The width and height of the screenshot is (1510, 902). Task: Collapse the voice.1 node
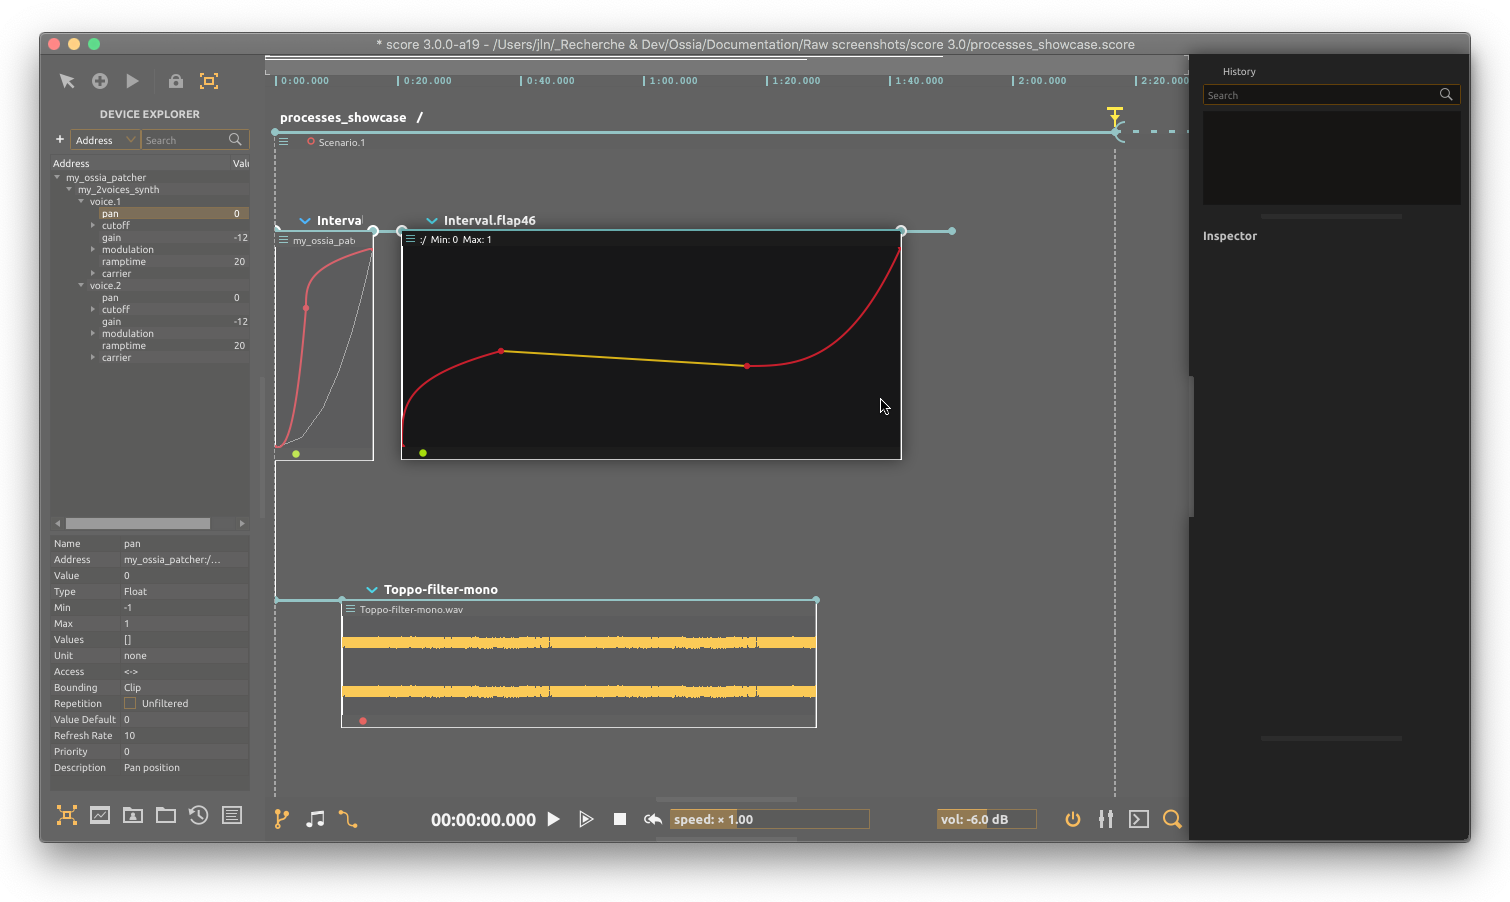[x=81, y=201]
